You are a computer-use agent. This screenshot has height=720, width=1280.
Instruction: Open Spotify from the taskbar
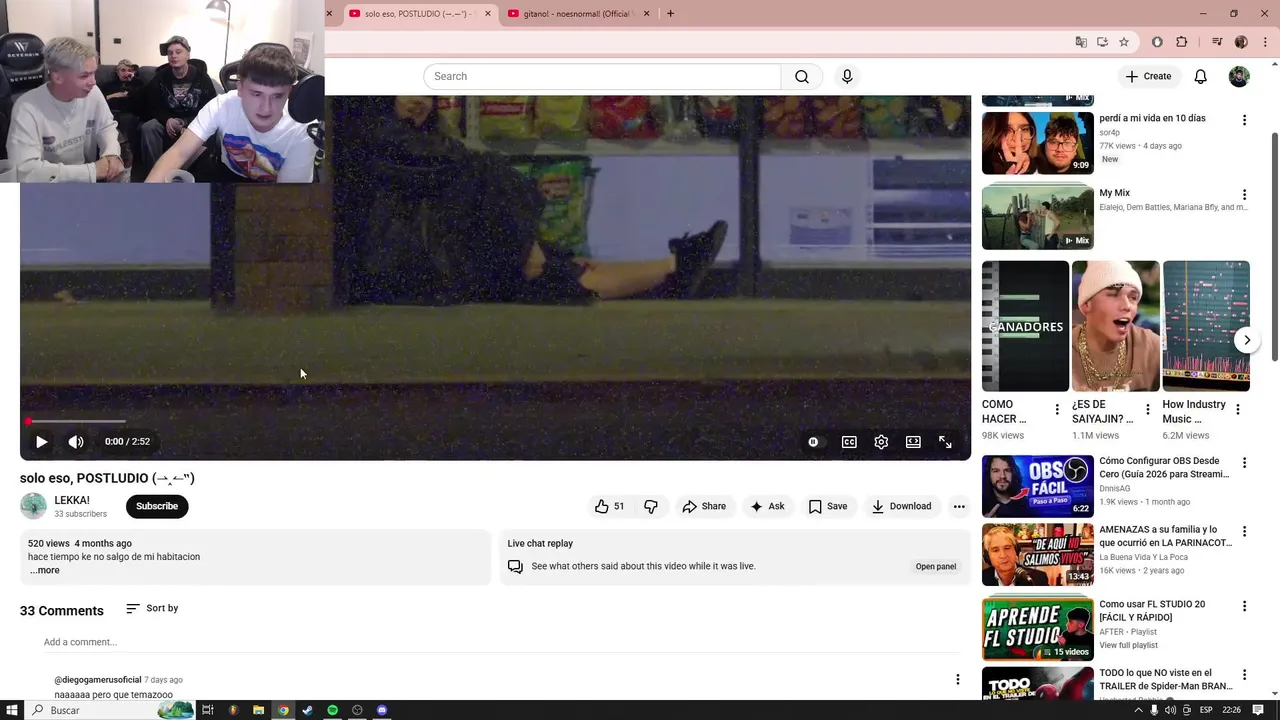point(332,710)
